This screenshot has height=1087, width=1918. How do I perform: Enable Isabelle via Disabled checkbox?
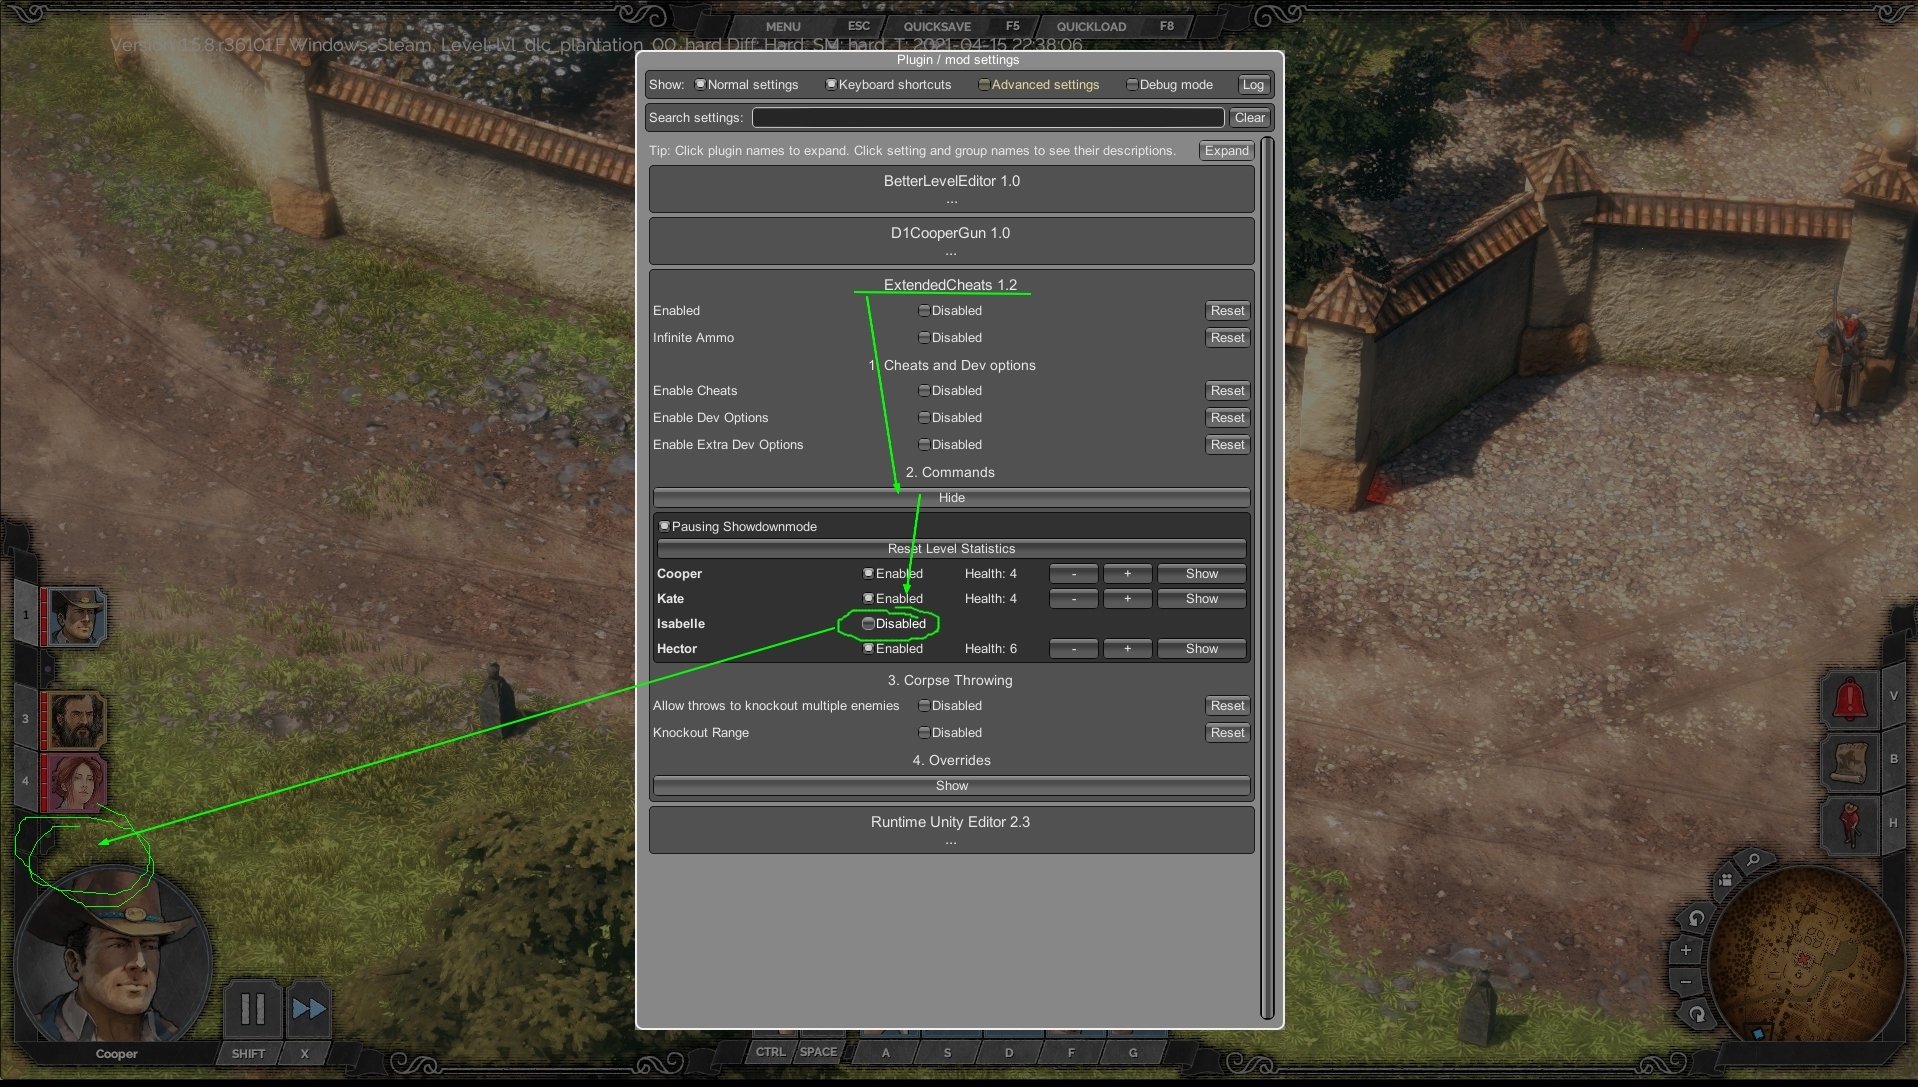click(868, 624)
